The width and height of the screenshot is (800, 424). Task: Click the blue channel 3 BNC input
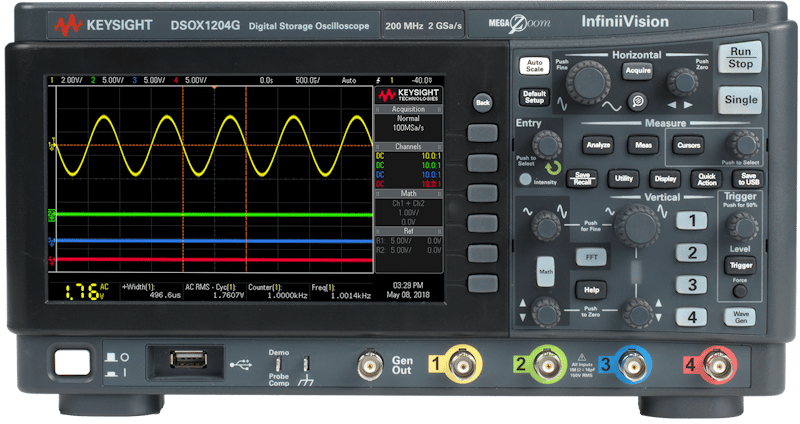click(x=633, y=365)
